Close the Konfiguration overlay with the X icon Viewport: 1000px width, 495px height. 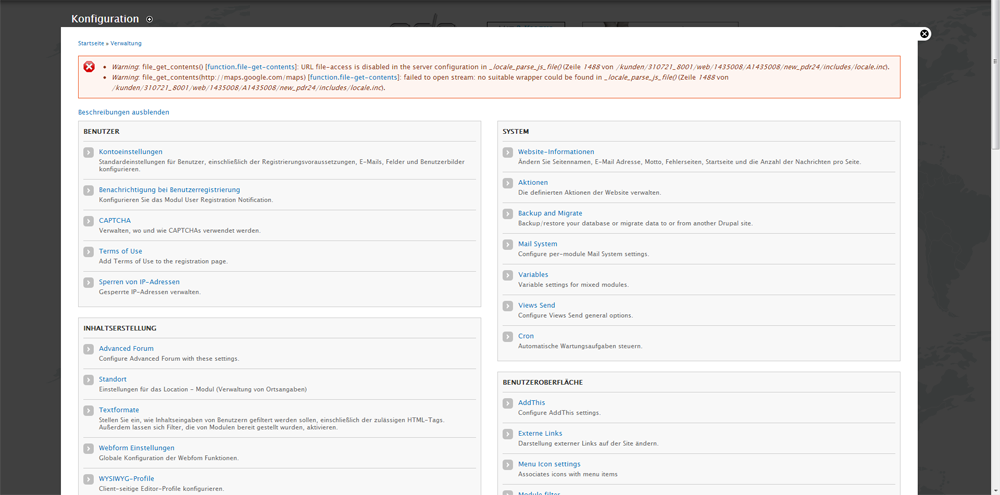point(925,34)
